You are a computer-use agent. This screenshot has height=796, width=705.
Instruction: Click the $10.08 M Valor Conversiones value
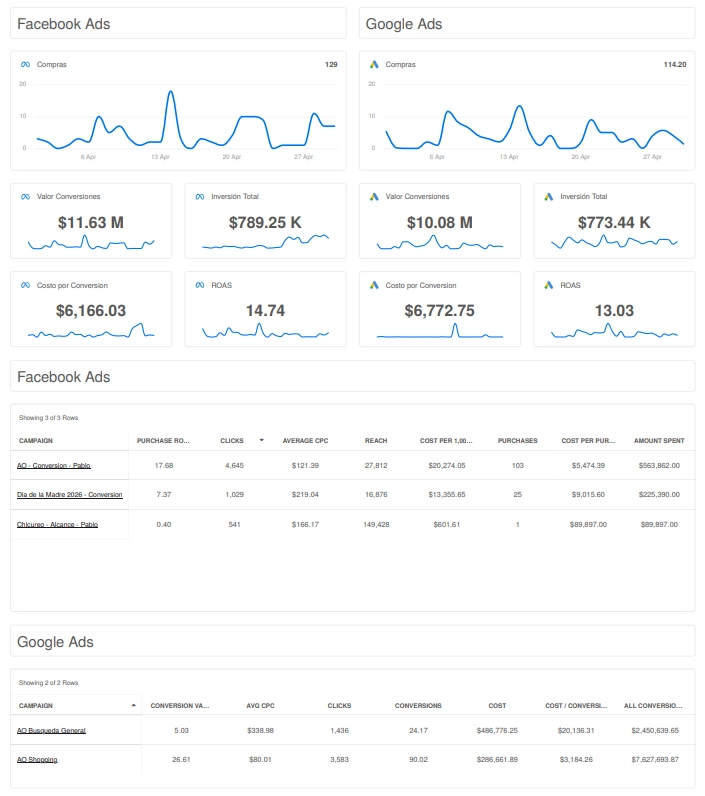tap(440, 222)
